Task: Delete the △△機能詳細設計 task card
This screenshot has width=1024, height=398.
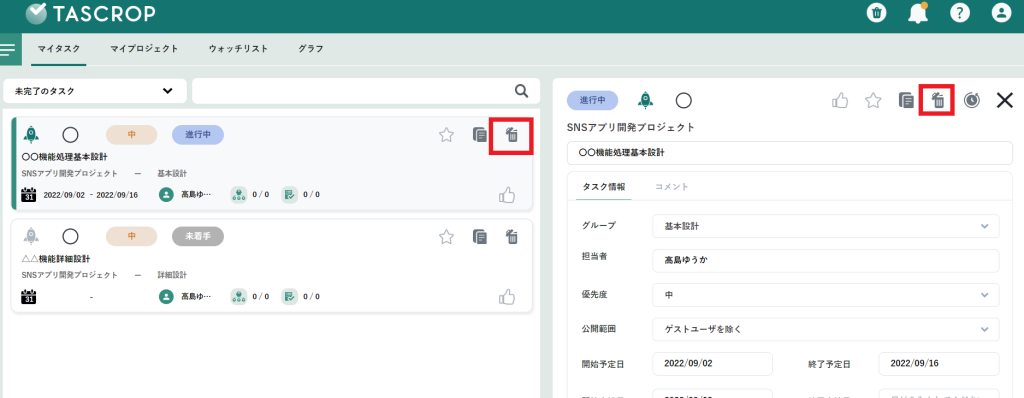Action: 512,237
